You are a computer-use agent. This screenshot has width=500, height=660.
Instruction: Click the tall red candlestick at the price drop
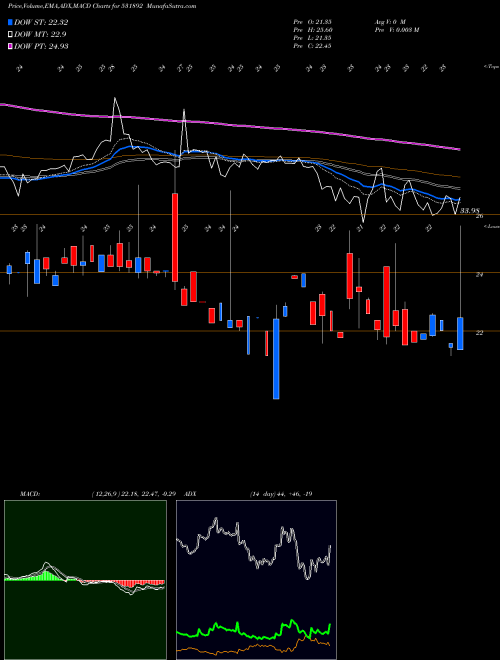[175, 237]
